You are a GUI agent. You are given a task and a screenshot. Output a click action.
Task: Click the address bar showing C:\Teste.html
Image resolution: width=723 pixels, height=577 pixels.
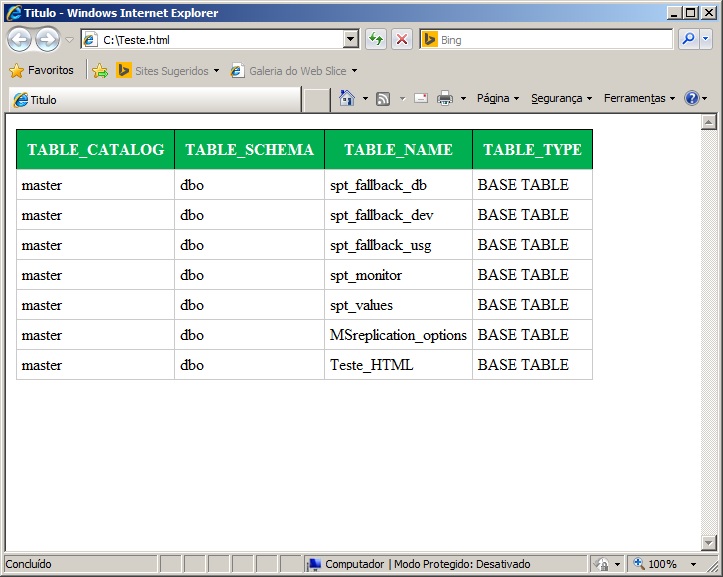tap(212, 40)
